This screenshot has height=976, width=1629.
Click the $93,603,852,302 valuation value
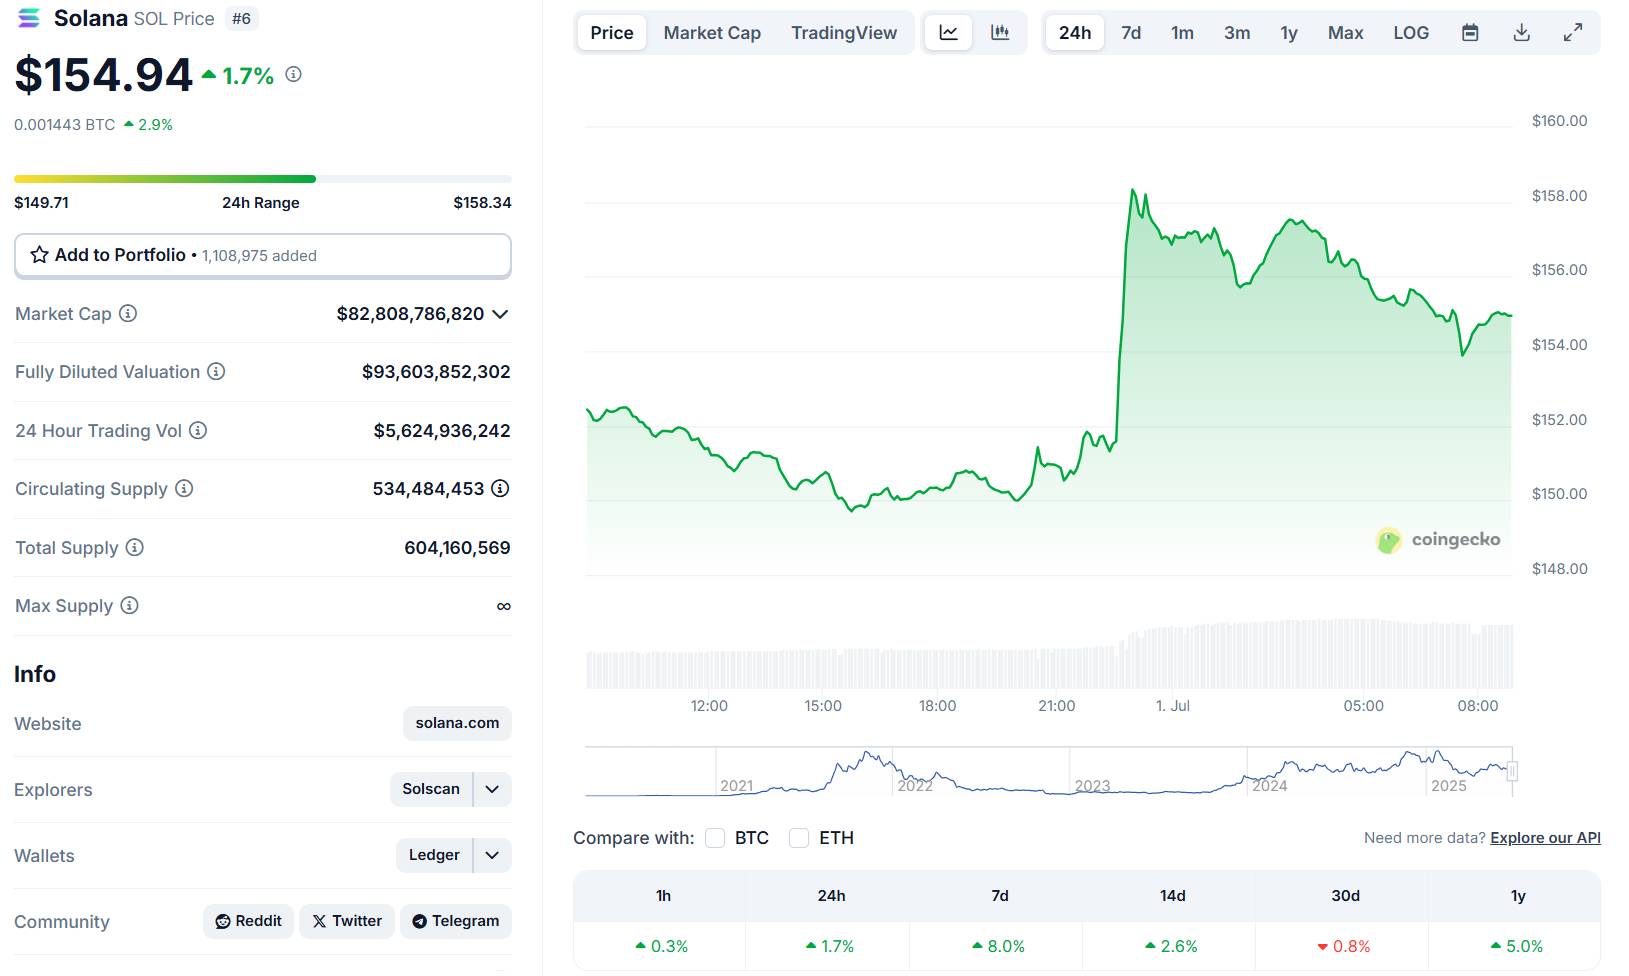tap(436, 372)
